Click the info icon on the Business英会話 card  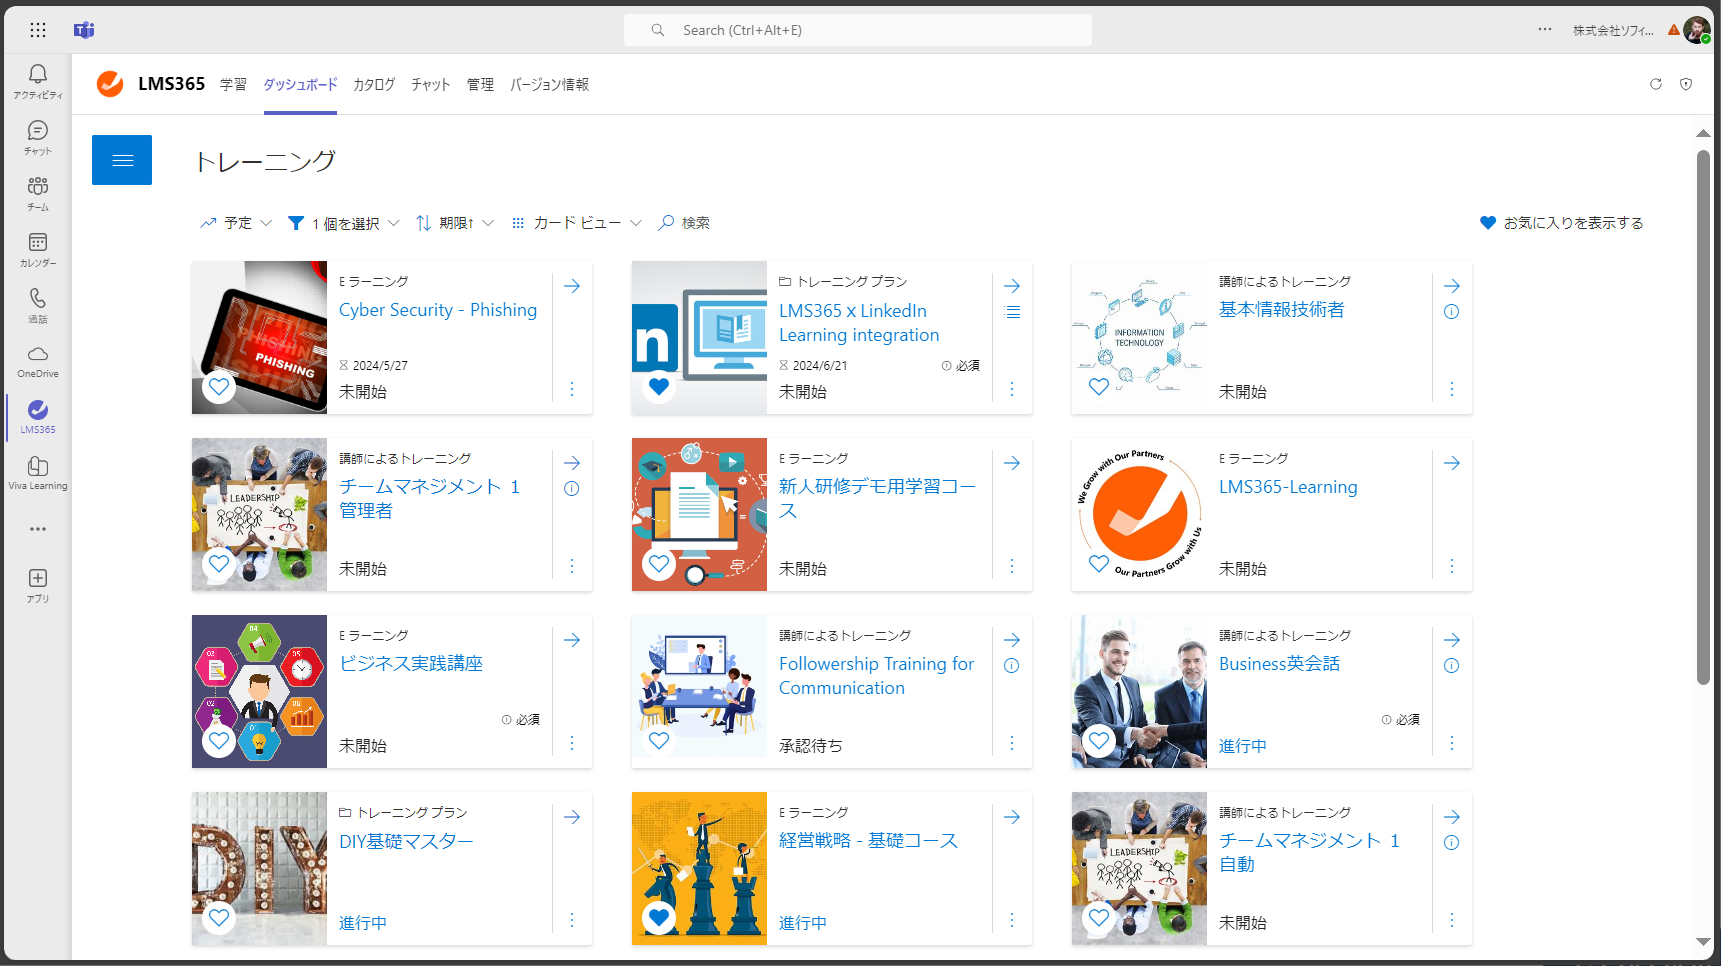(1451, 665)
